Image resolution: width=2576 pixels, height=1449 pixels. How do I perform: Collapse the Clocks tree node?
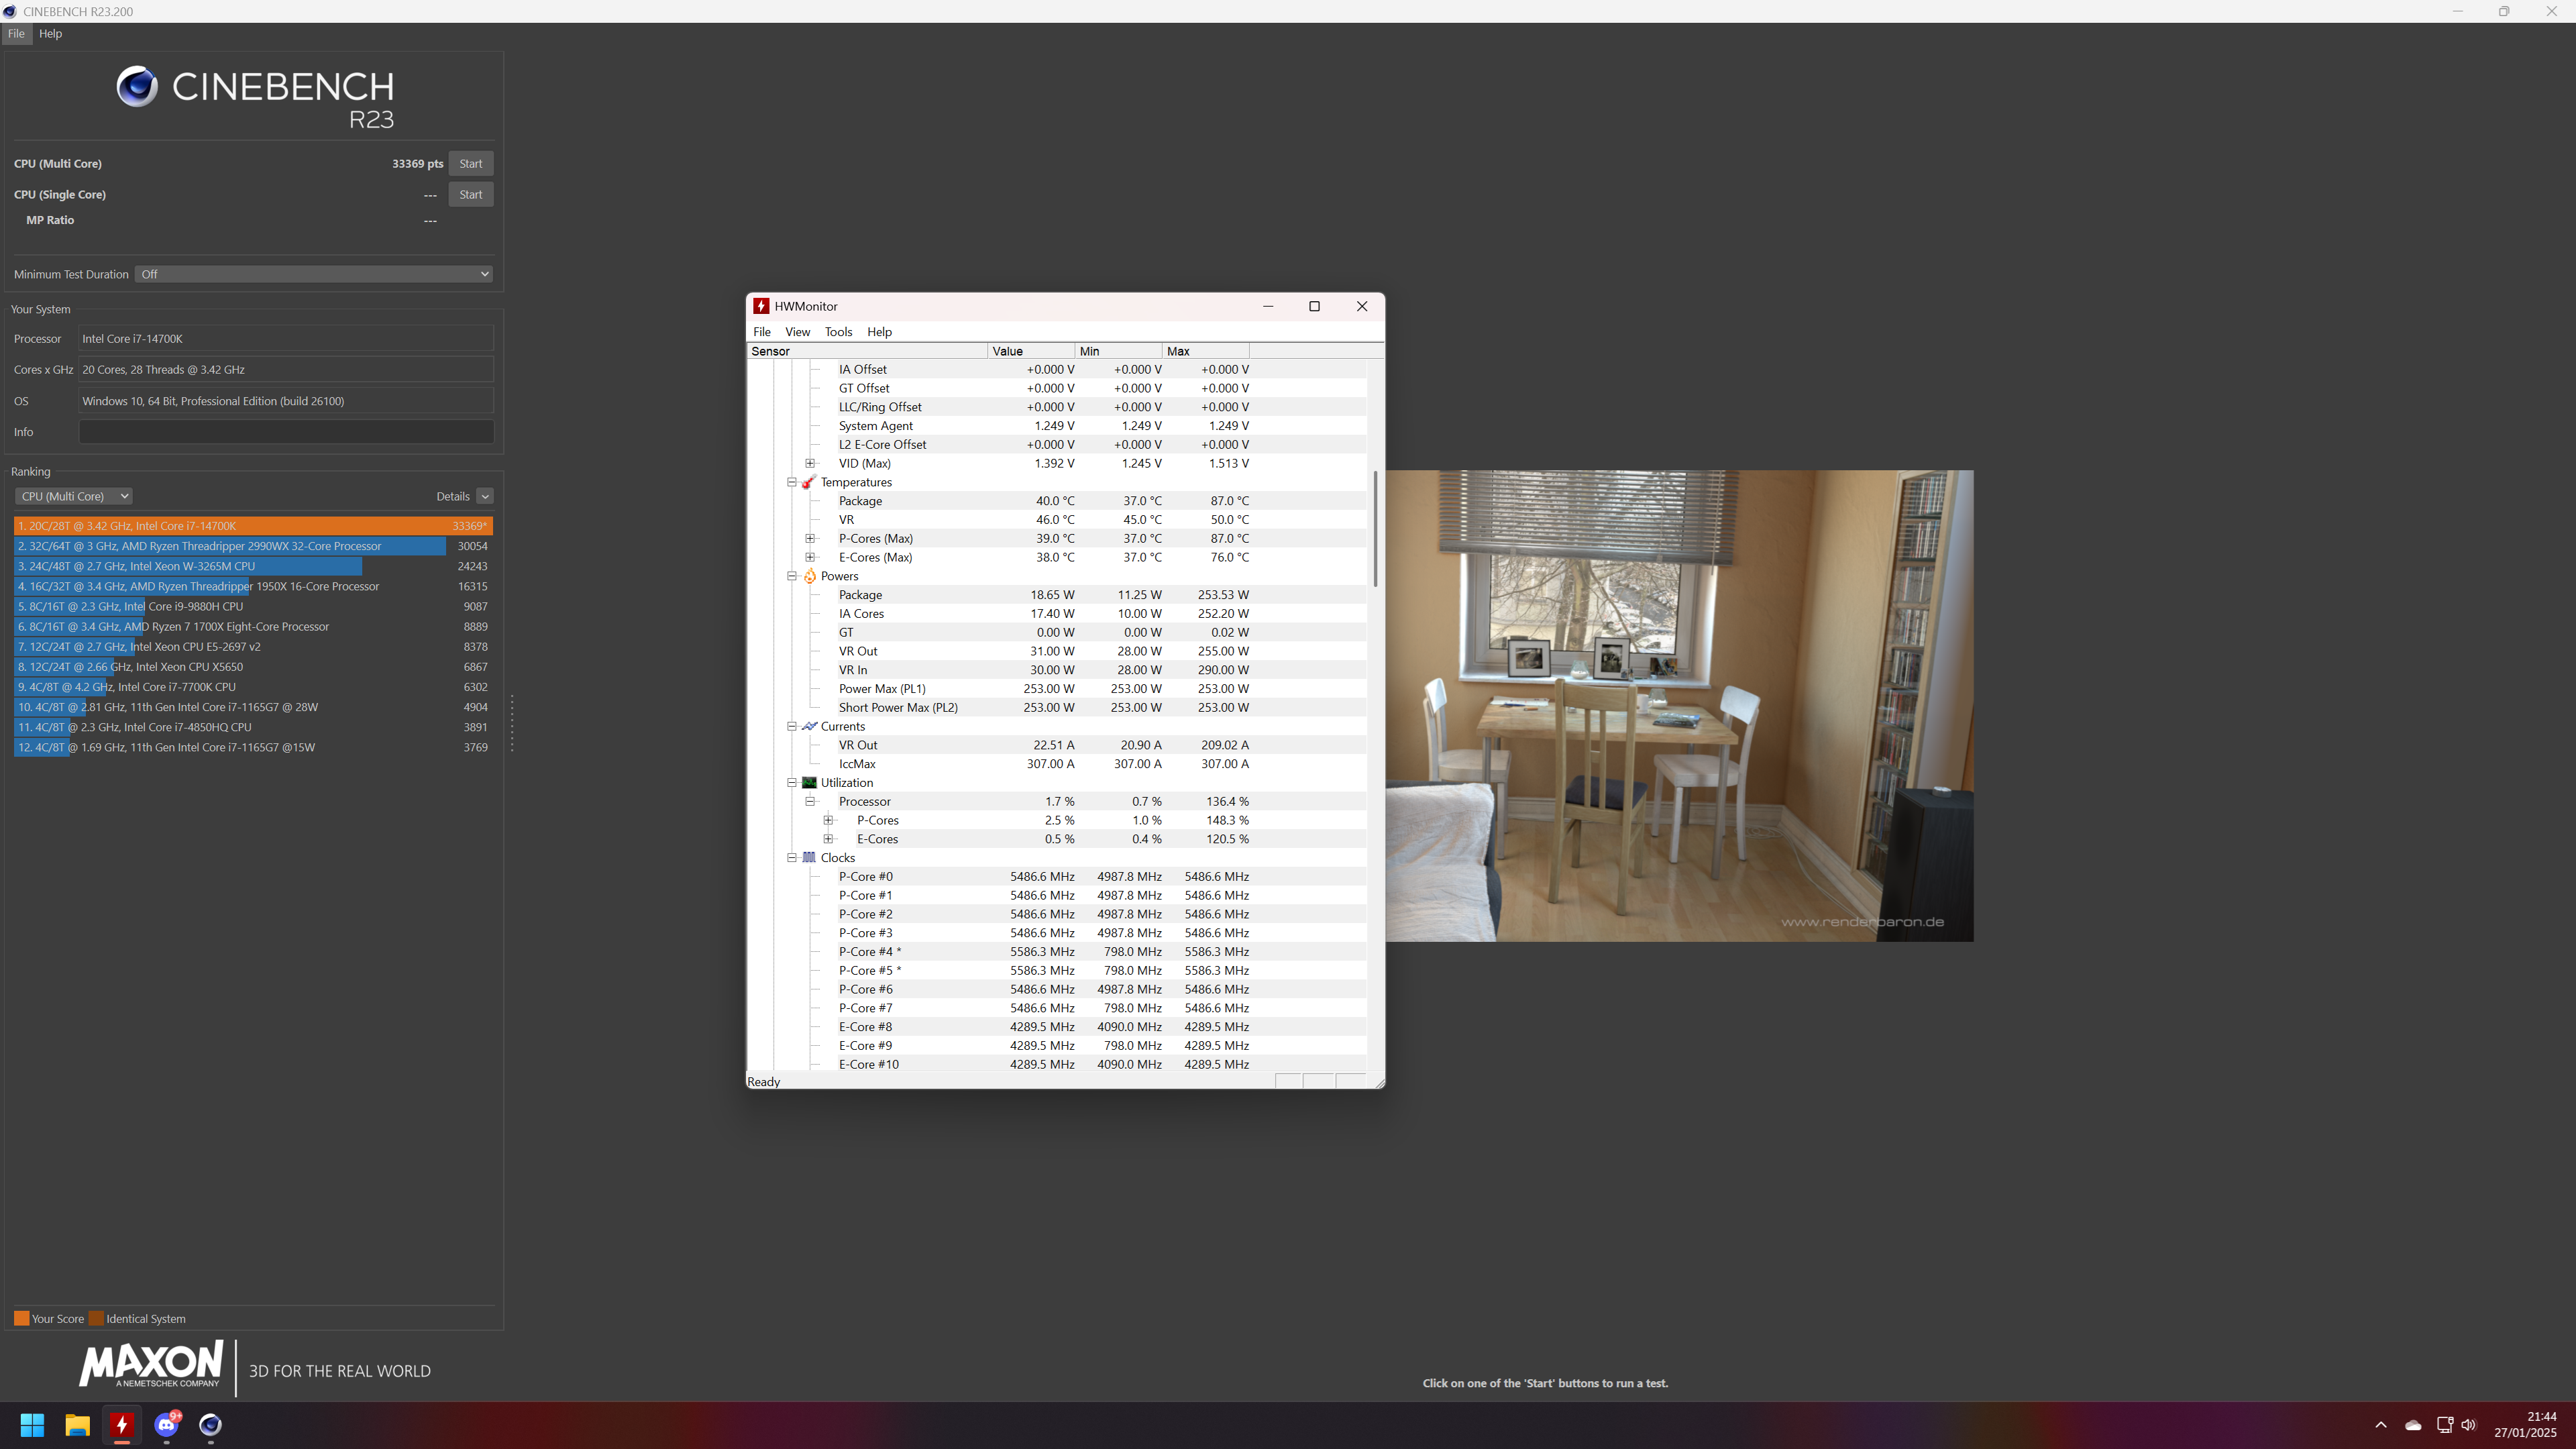(x=792, y=858)
